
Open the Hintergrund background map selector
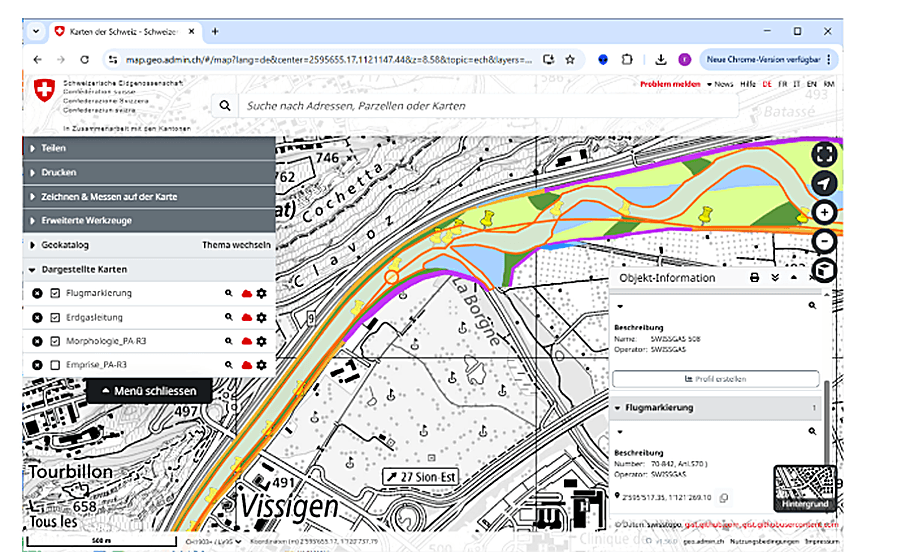pyautogui.click(x=804, y=488)
